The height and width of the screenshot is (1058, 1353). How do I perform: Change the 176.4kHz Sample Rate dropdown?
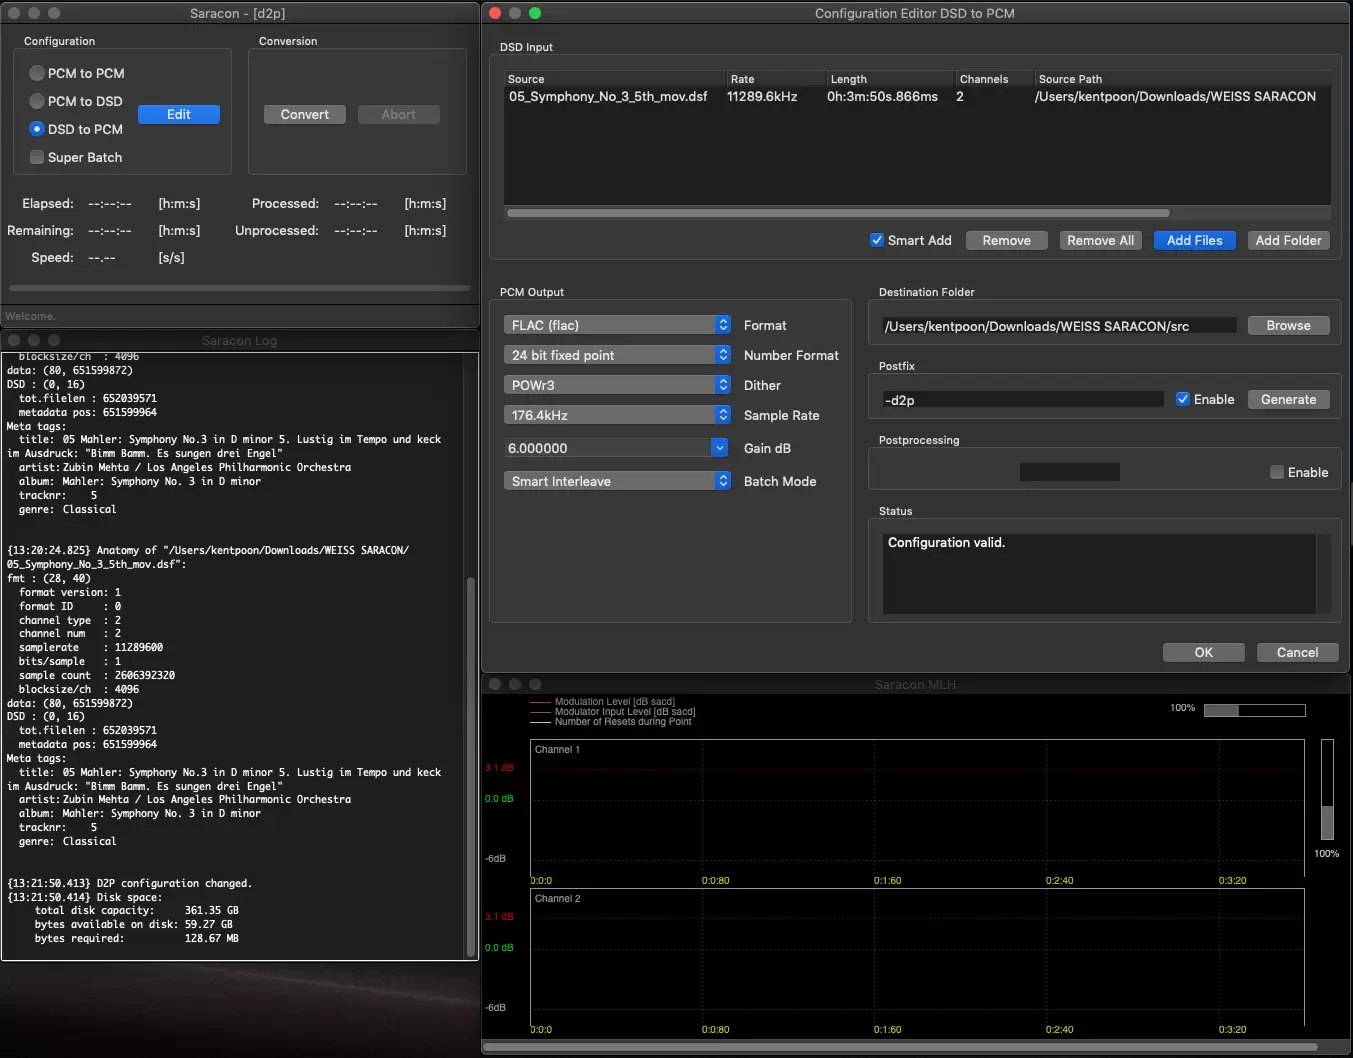[617, 415]
